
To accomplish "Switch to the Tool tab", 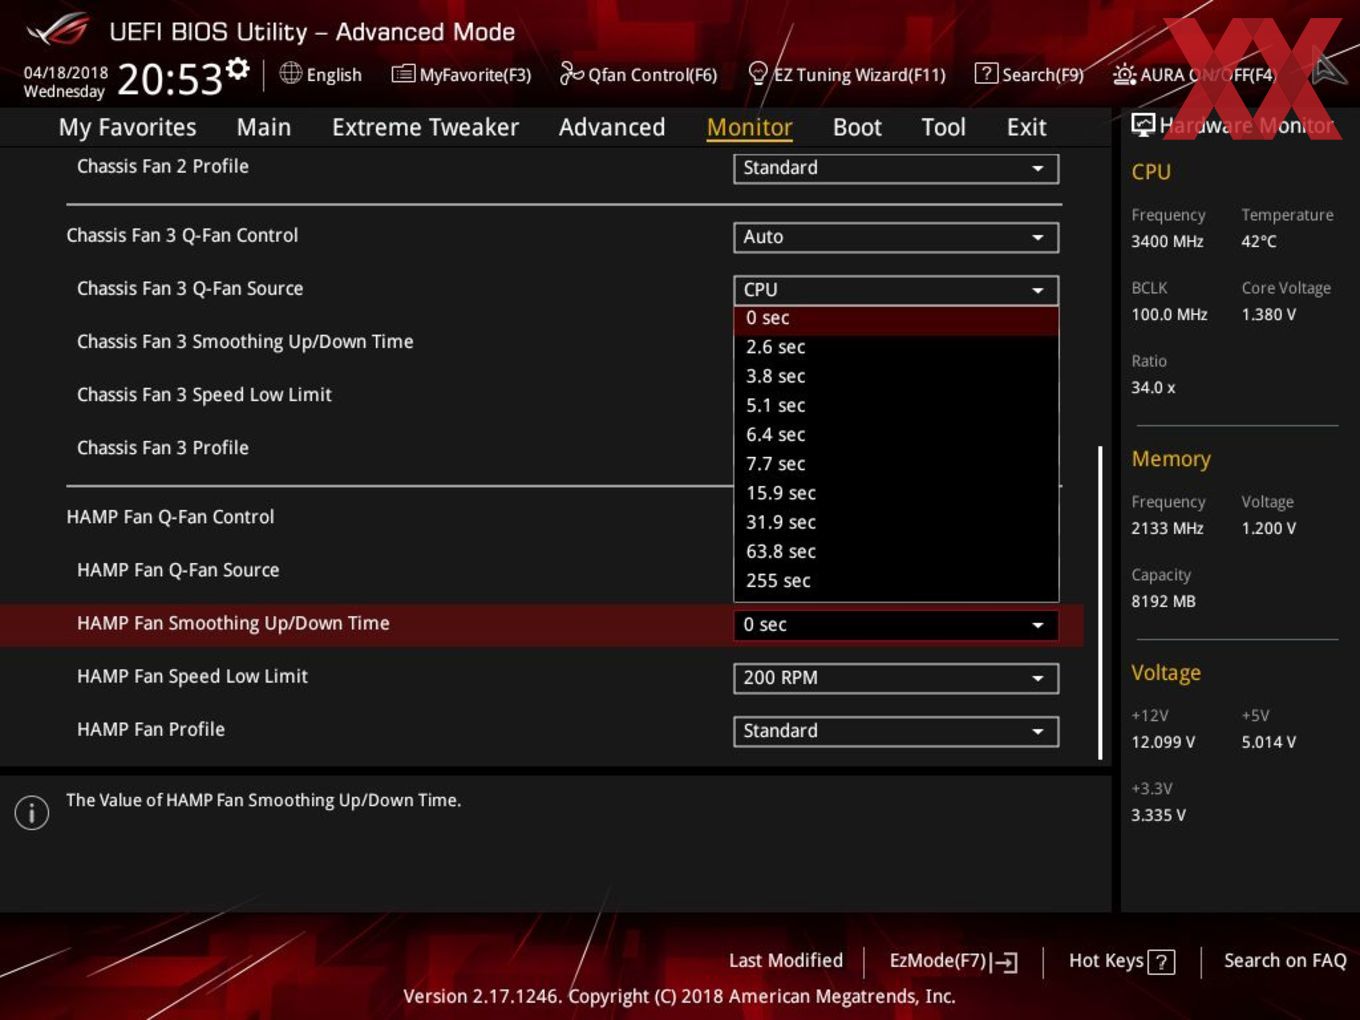I will coord(943,127).
